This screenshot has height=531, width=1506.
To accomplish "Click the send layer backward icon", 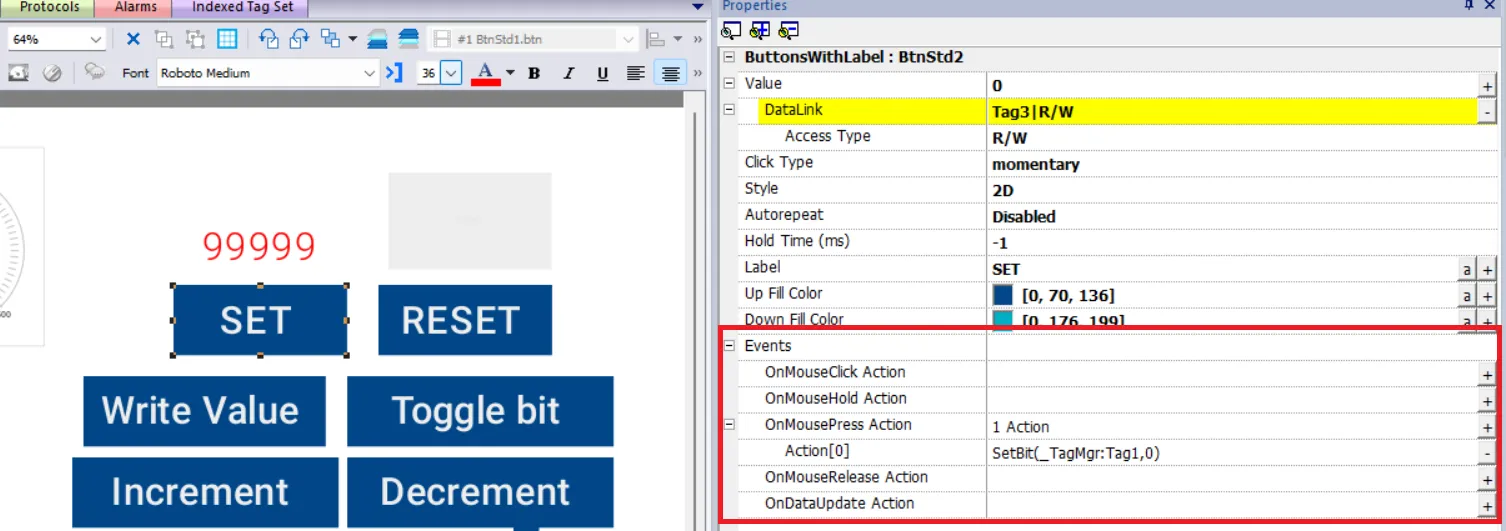I will [408, 39].
